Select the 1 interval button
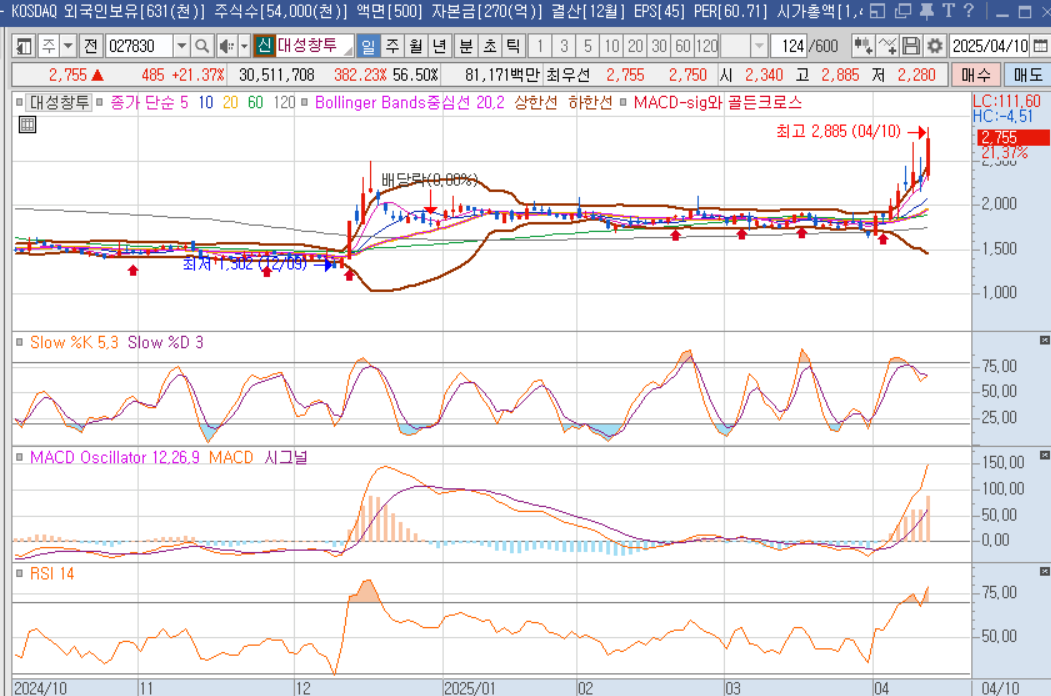The height and width of the screenshot is (696, 1051). point(540,46)
